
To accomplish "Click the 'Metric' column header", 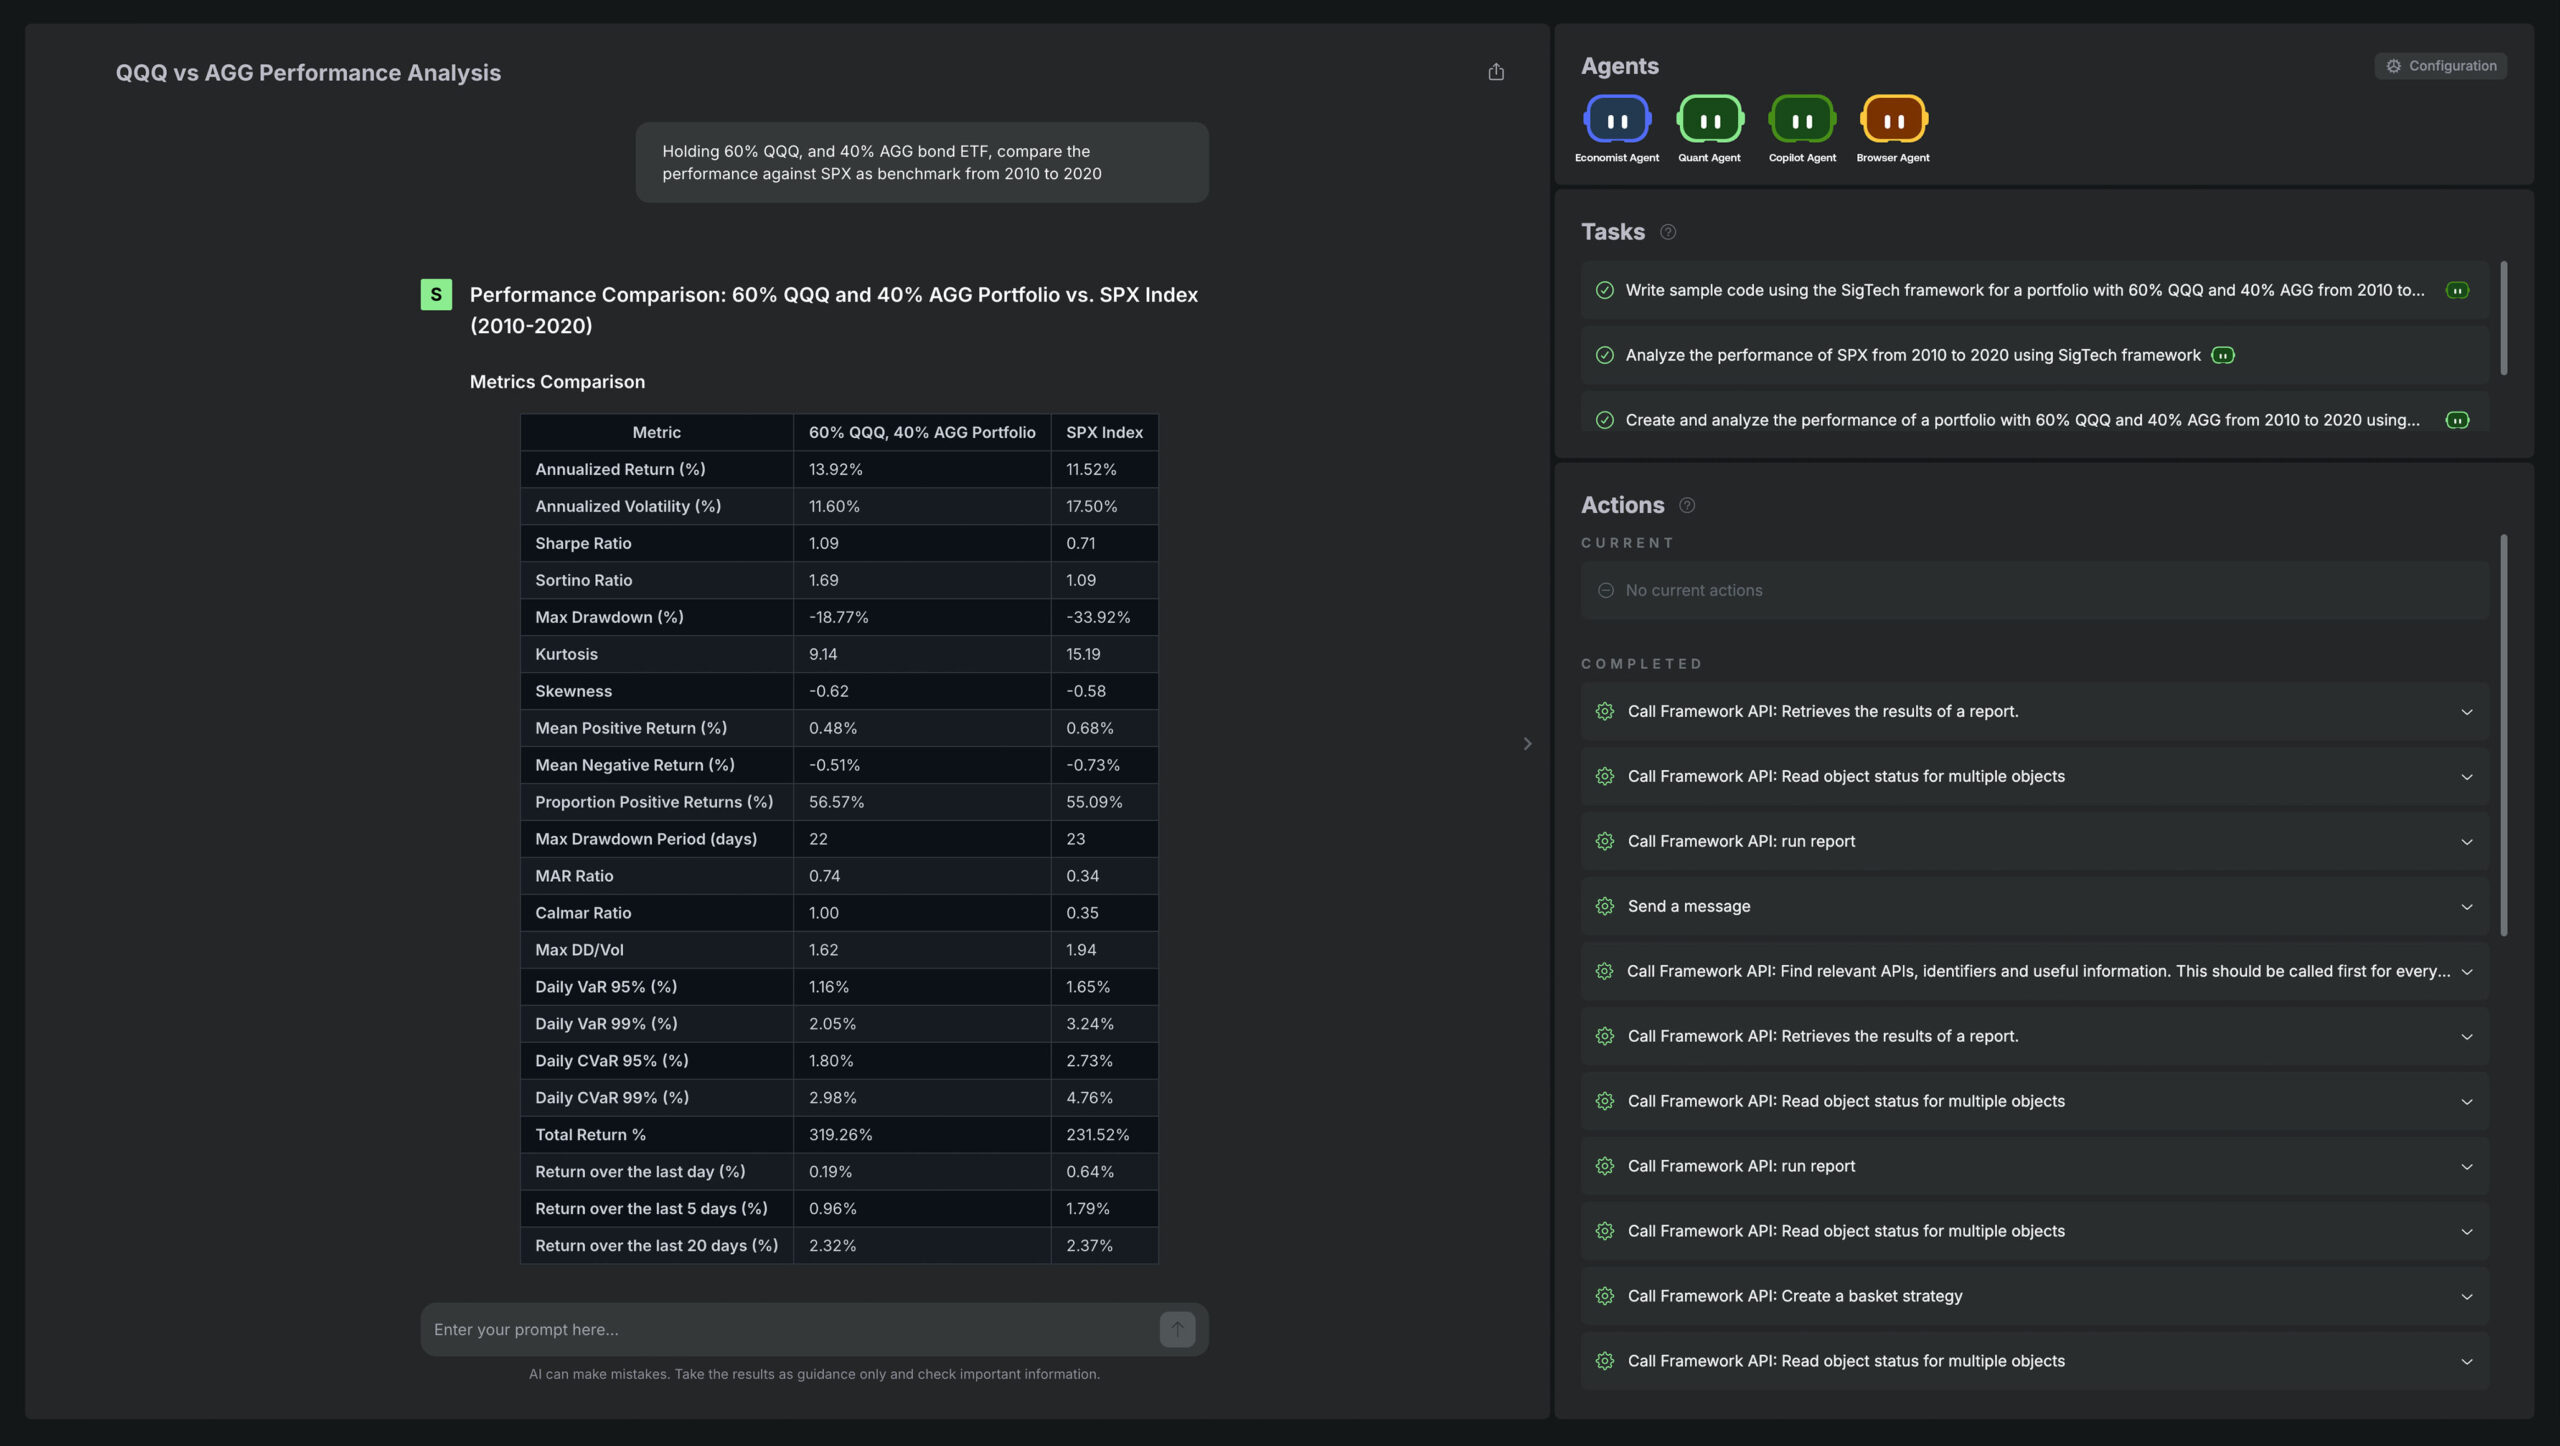I will tap(656, 433).
